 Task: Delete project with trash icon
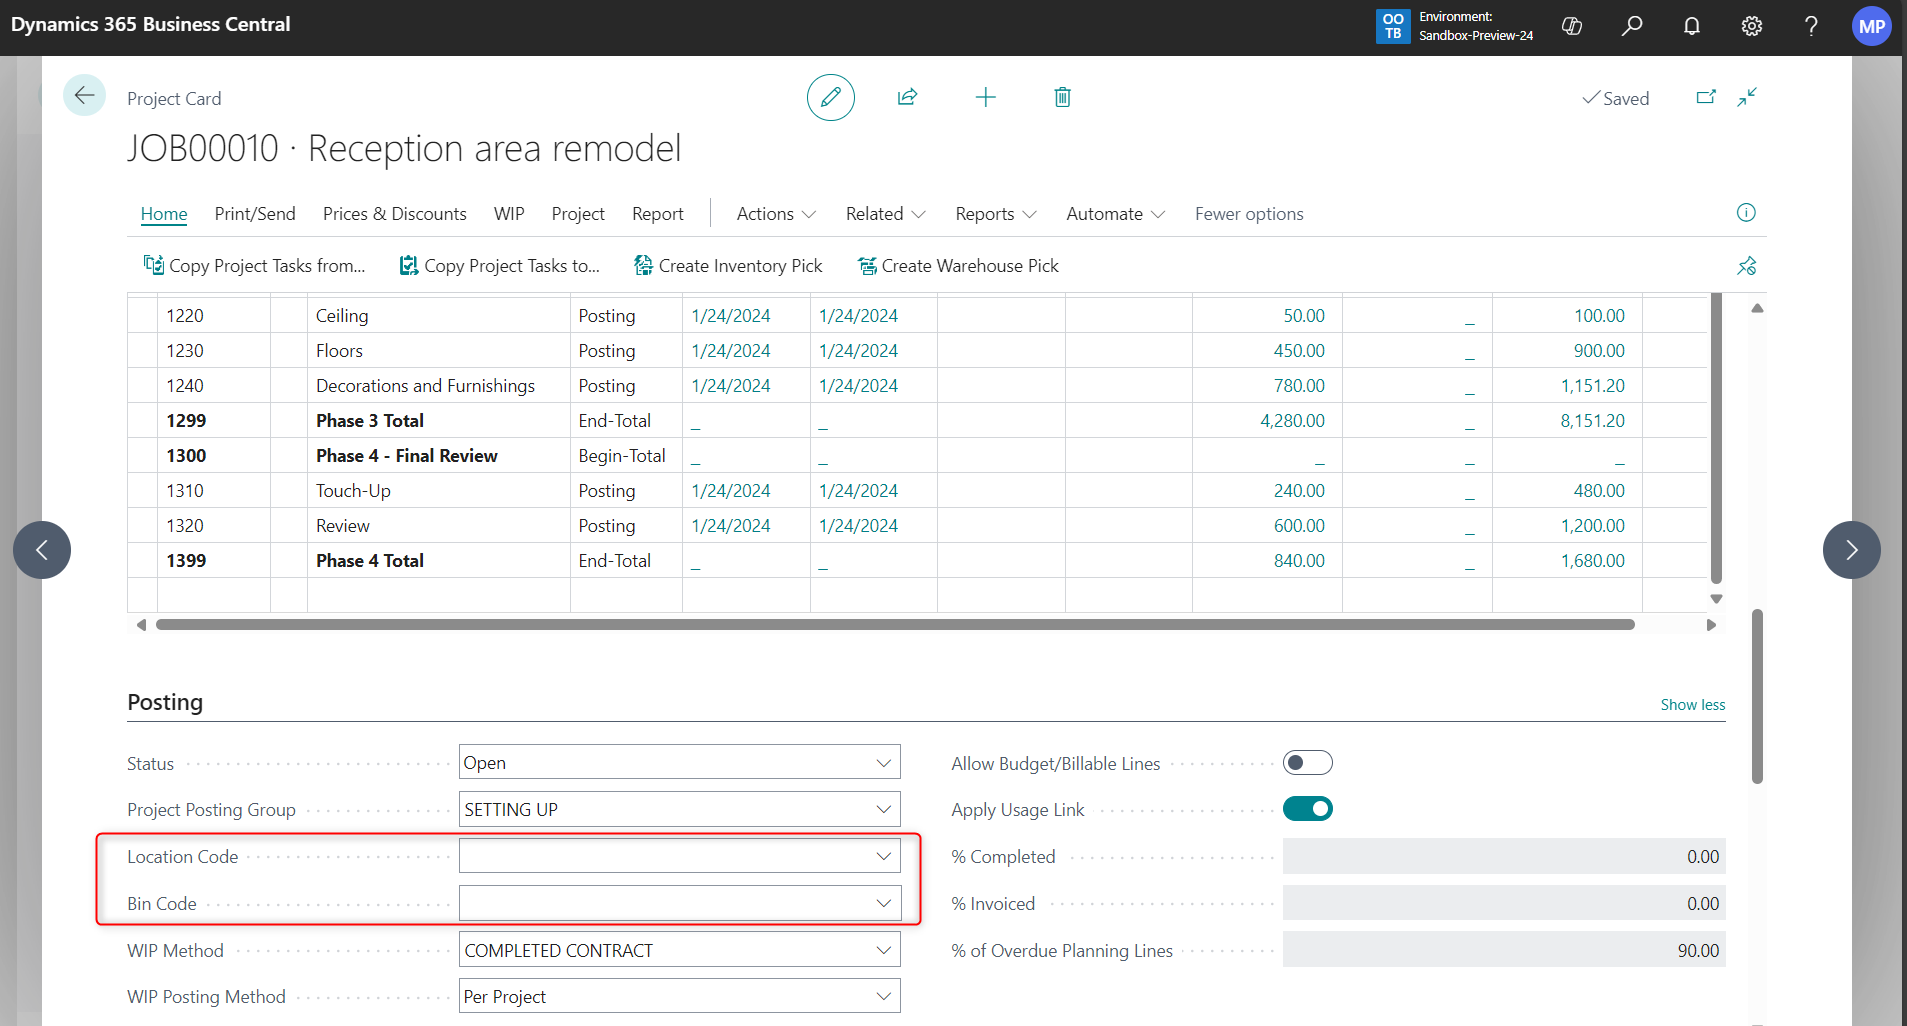[x=1062, y=97]
